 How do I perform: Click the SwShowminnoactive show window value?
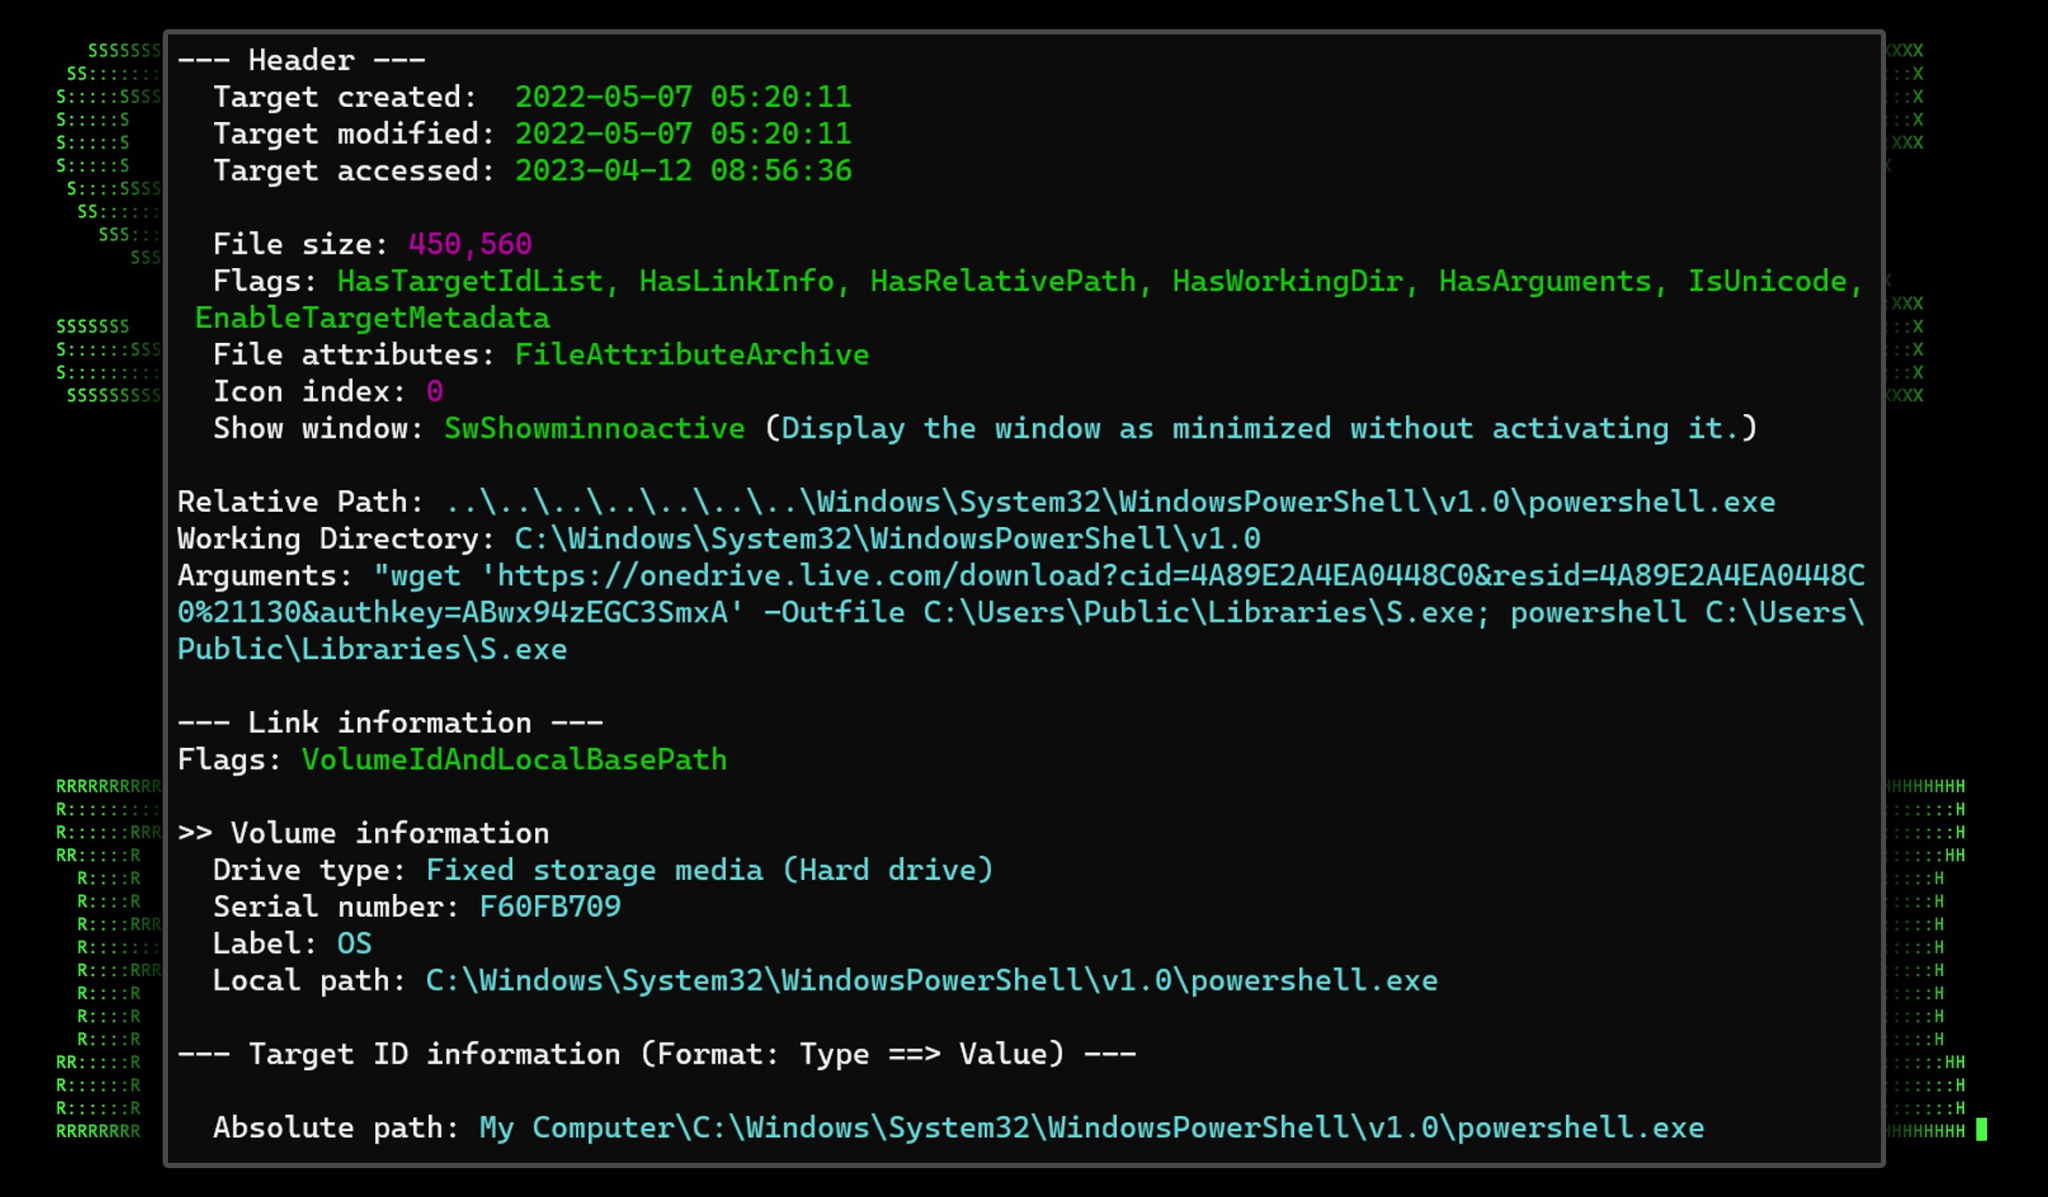pyautogui.click(x=594, y=429)
